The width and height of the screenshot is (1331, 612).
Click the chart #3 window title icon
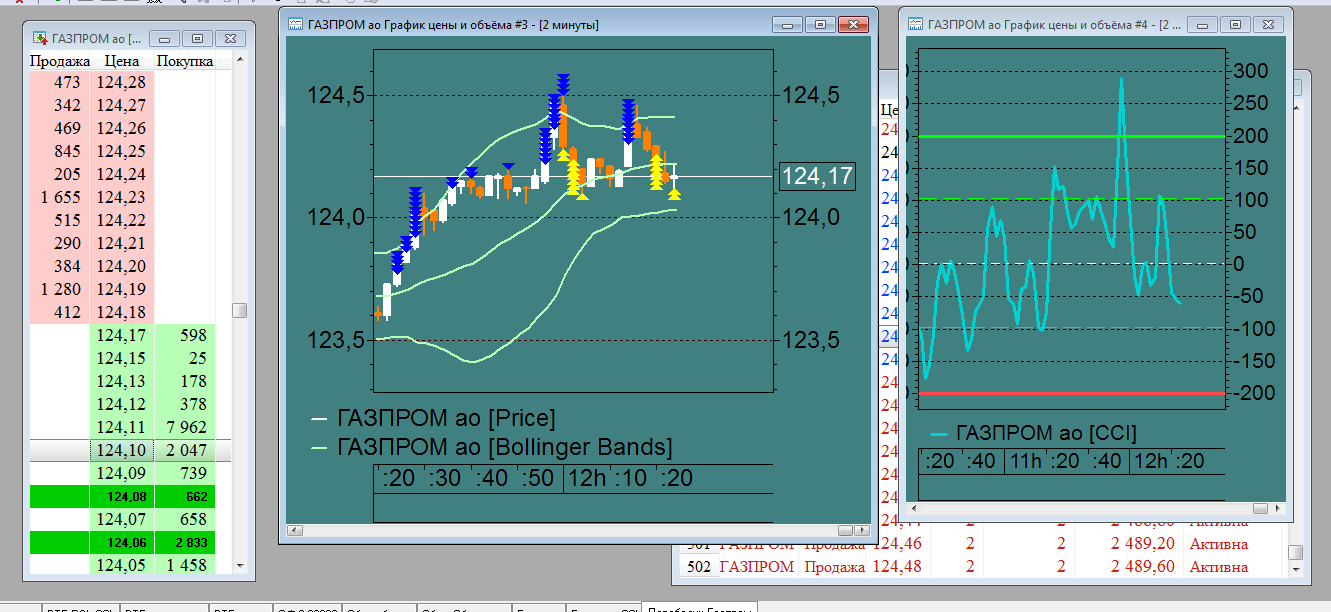[295, 24]
